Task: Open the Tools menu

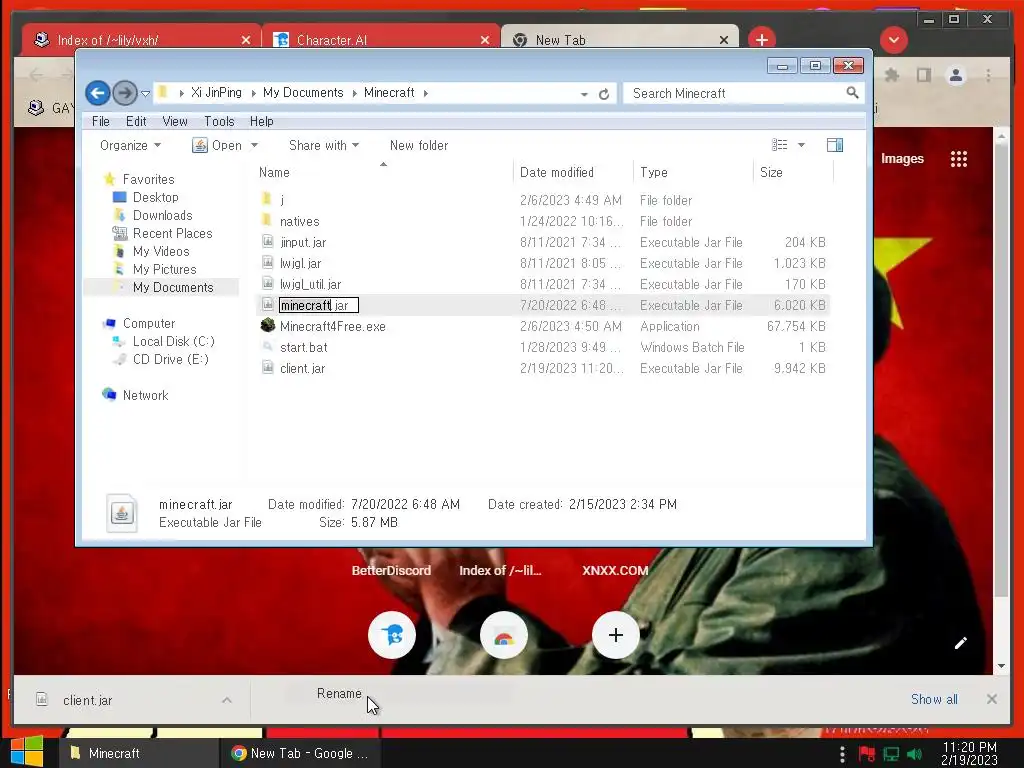Action: (x=219, y=121)
